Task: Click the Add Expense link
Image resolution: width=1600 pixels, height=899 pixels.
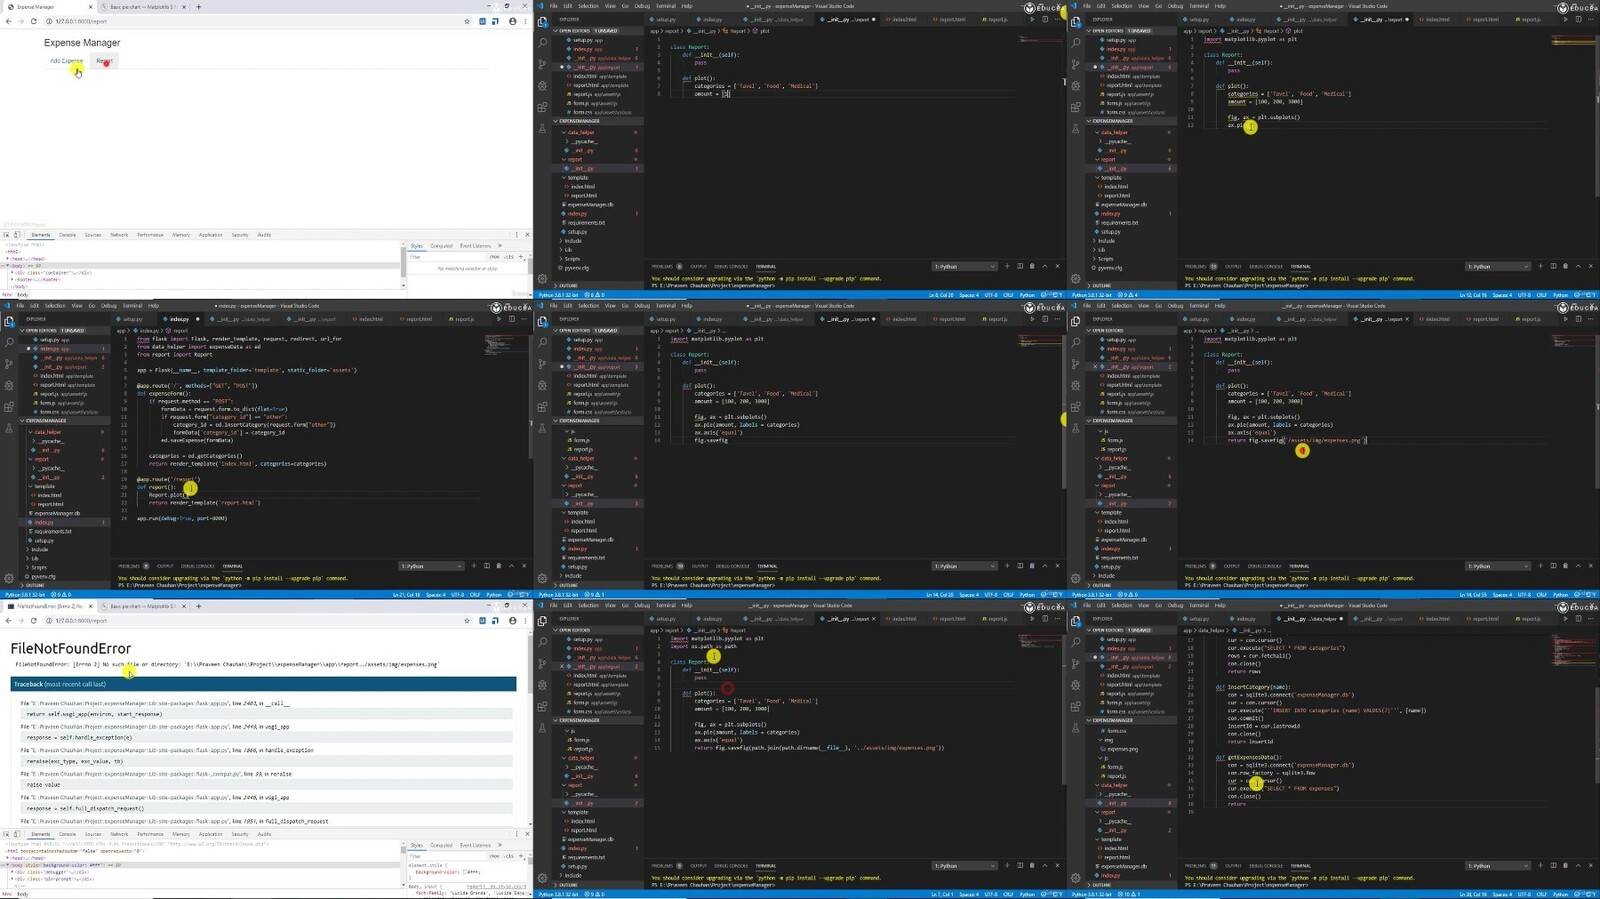Action: pos(66,61)
